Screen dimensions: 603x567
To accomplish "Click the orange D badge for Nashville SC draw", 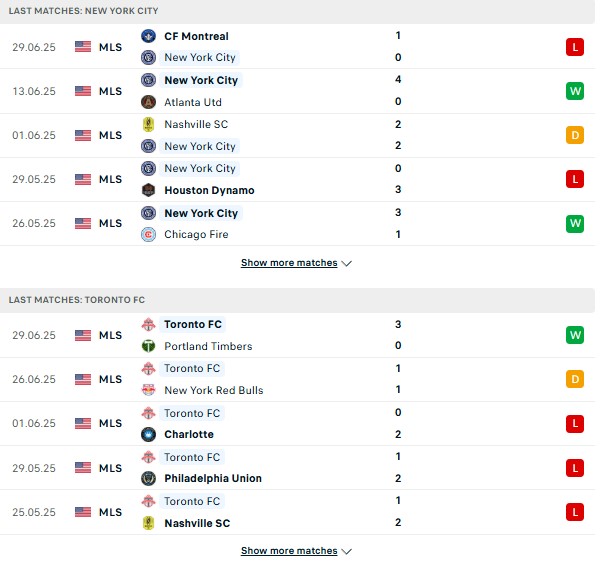I will point(575,135).
